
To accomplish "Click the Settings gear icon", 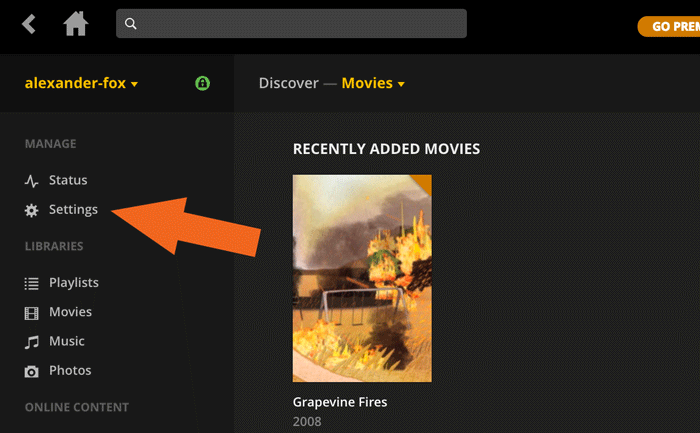I will 31,210.
